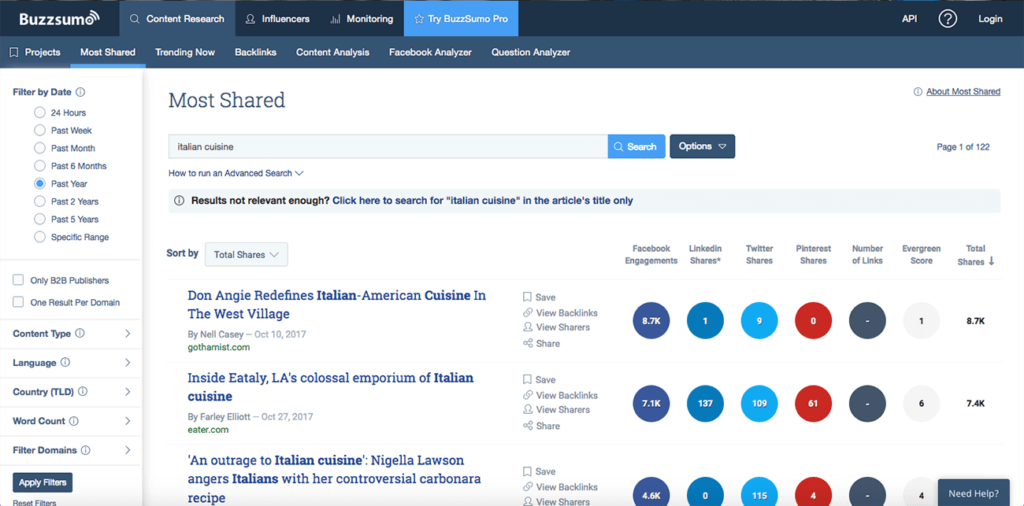This screenshot has height=506, width=1024.
Task: Click the View Backlinks icon for Eataly article
Action: coord(528,395)
